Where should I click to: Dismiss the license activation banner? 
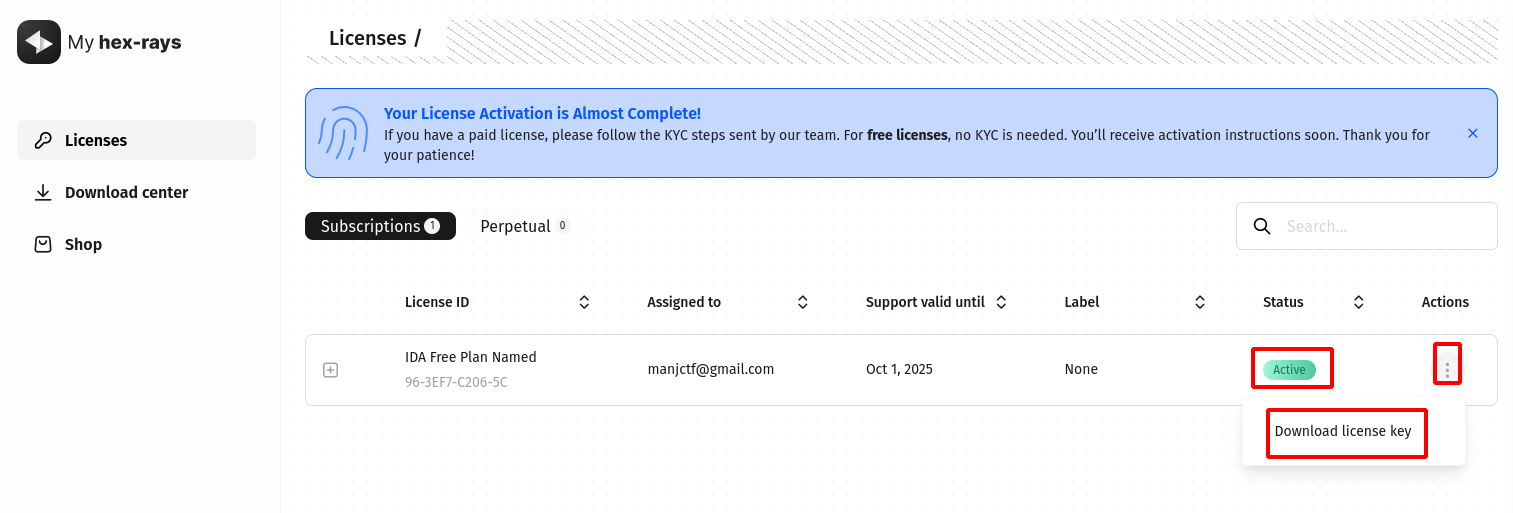1472,133
